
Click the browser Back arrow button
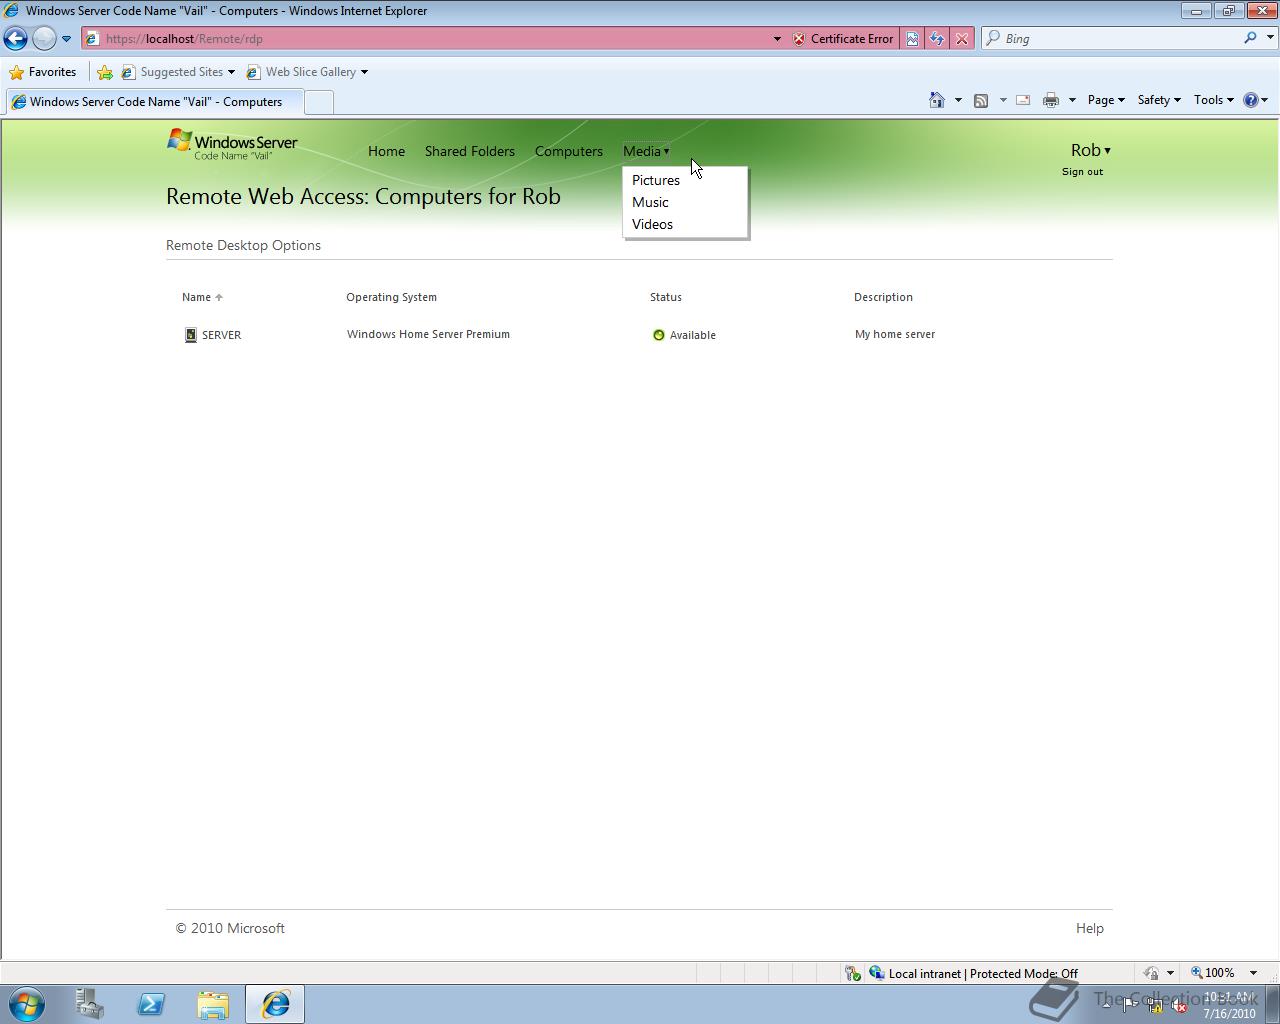coord(16,38)
